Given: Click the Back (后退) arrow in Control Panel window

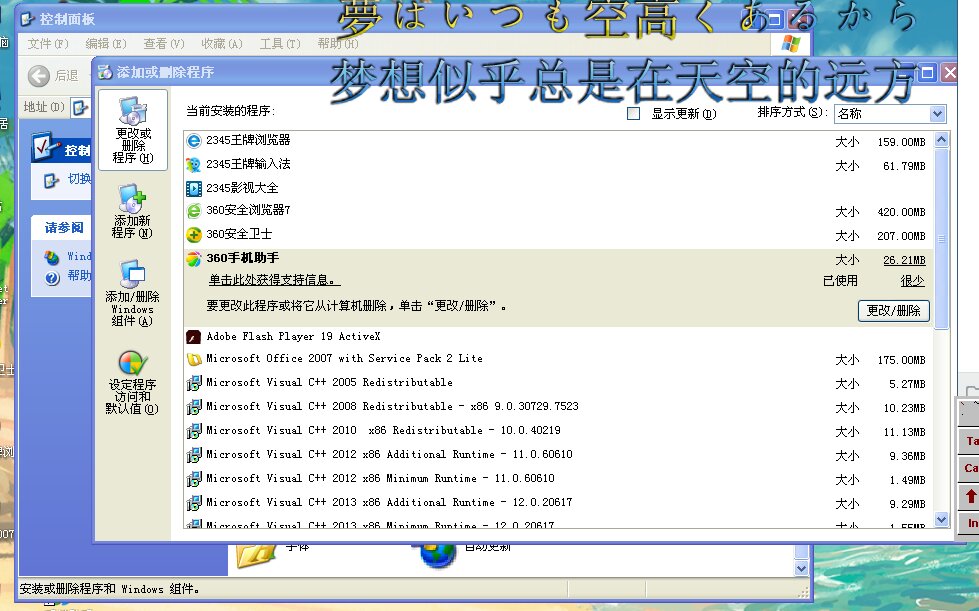Looking at the screenshot, I should pos(39,76).
